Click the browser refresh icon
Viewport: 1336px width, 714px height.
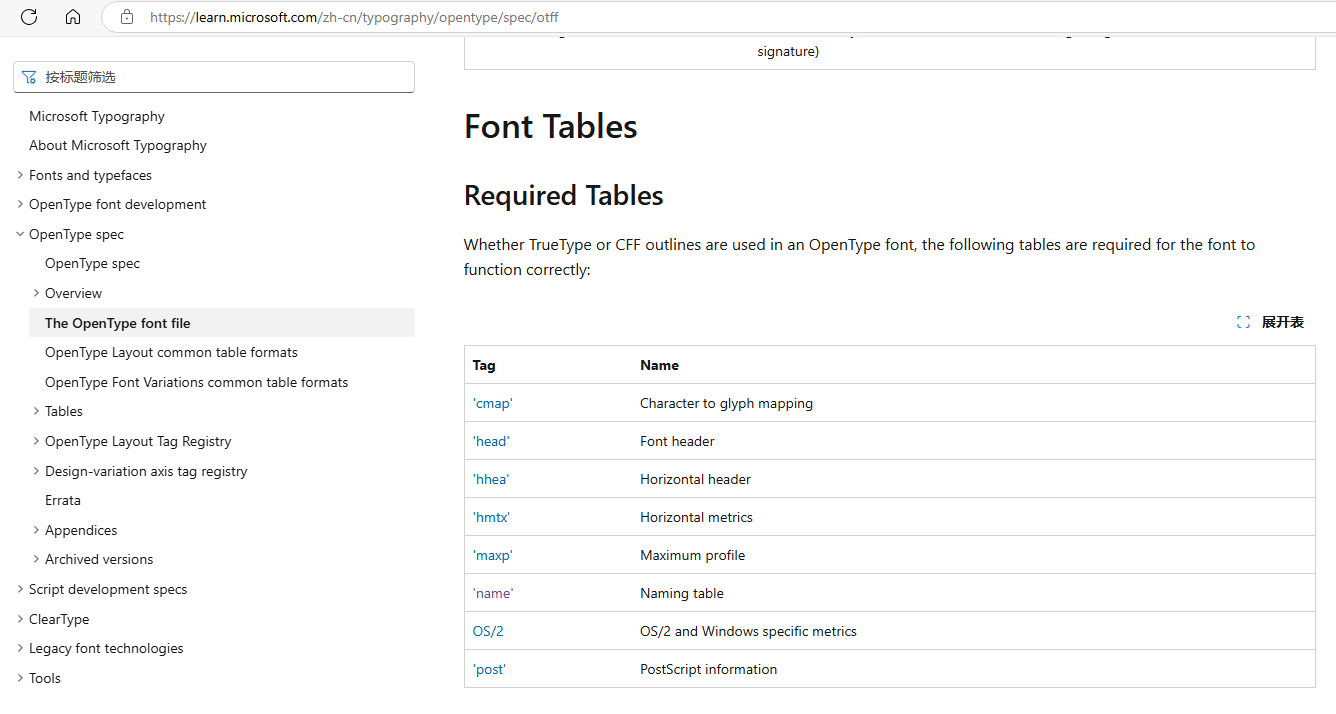(x=29, y=16)
